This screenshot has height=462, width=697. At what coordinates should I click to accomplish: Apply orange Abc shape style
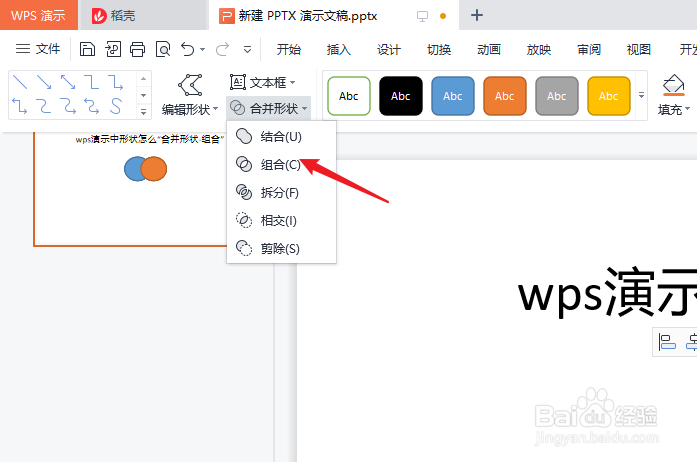click(505, 96)
